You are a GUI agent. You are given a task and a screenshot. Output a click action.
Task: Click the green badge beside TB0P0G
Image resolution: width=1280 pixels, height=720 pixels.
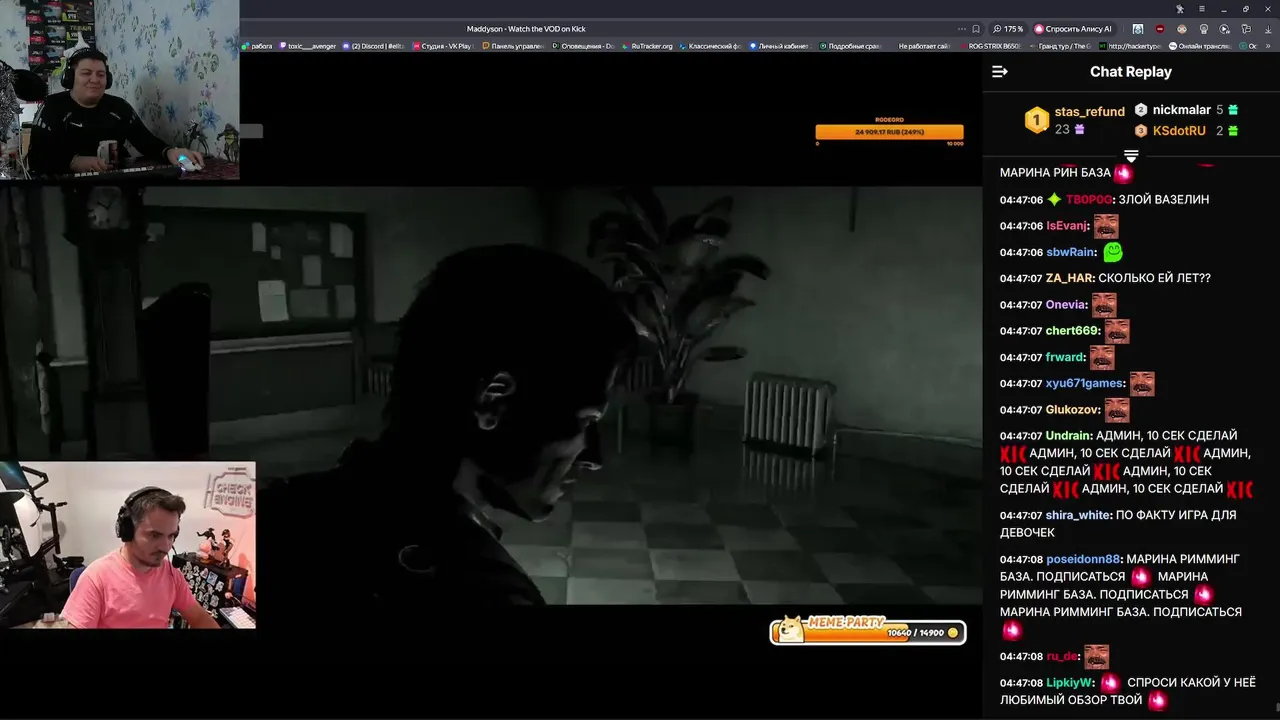pos(1054,200)
